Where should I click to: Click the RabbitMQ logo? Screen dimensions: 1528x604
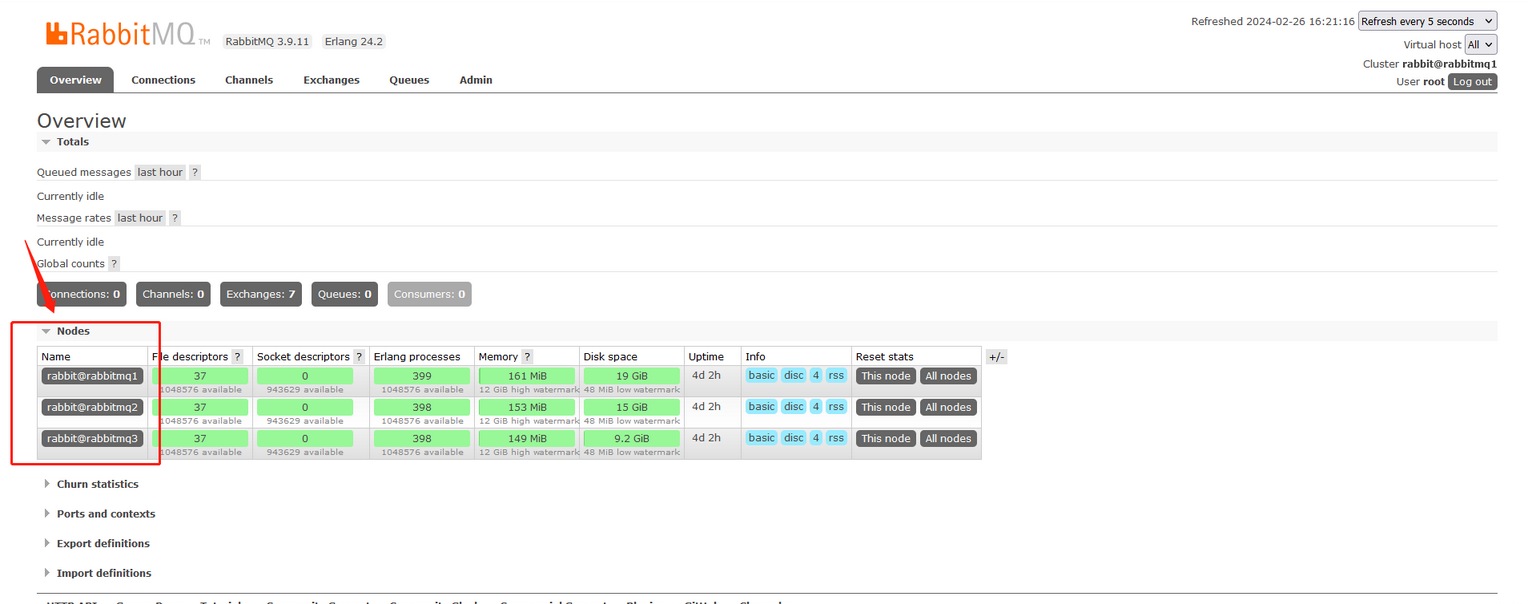[x=127, y=35]
